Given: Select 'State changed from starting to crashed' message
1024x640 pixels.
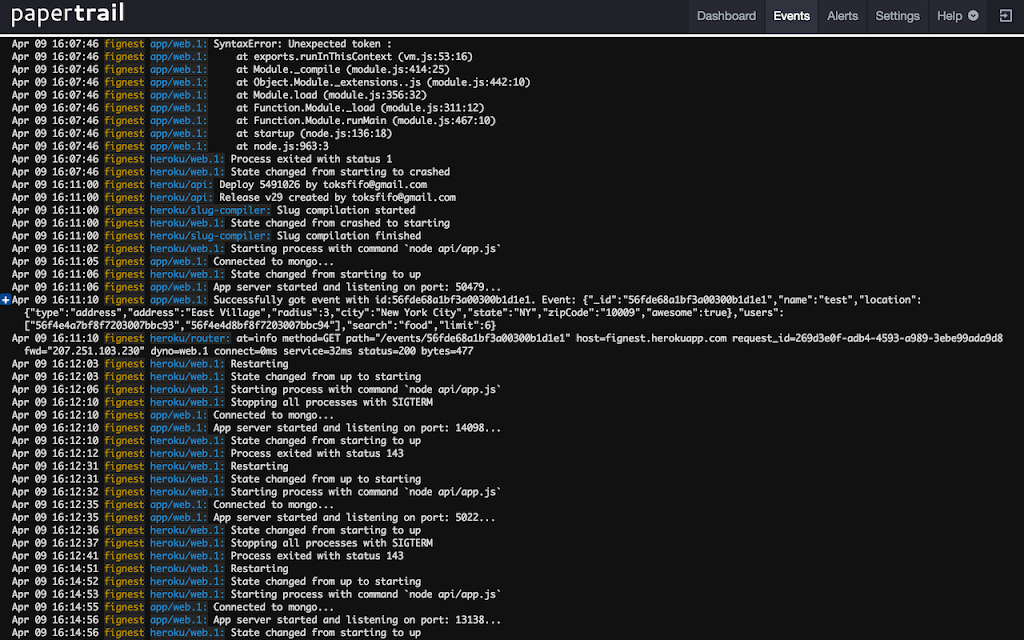Looking at the screenshot, I should [340, 172].
